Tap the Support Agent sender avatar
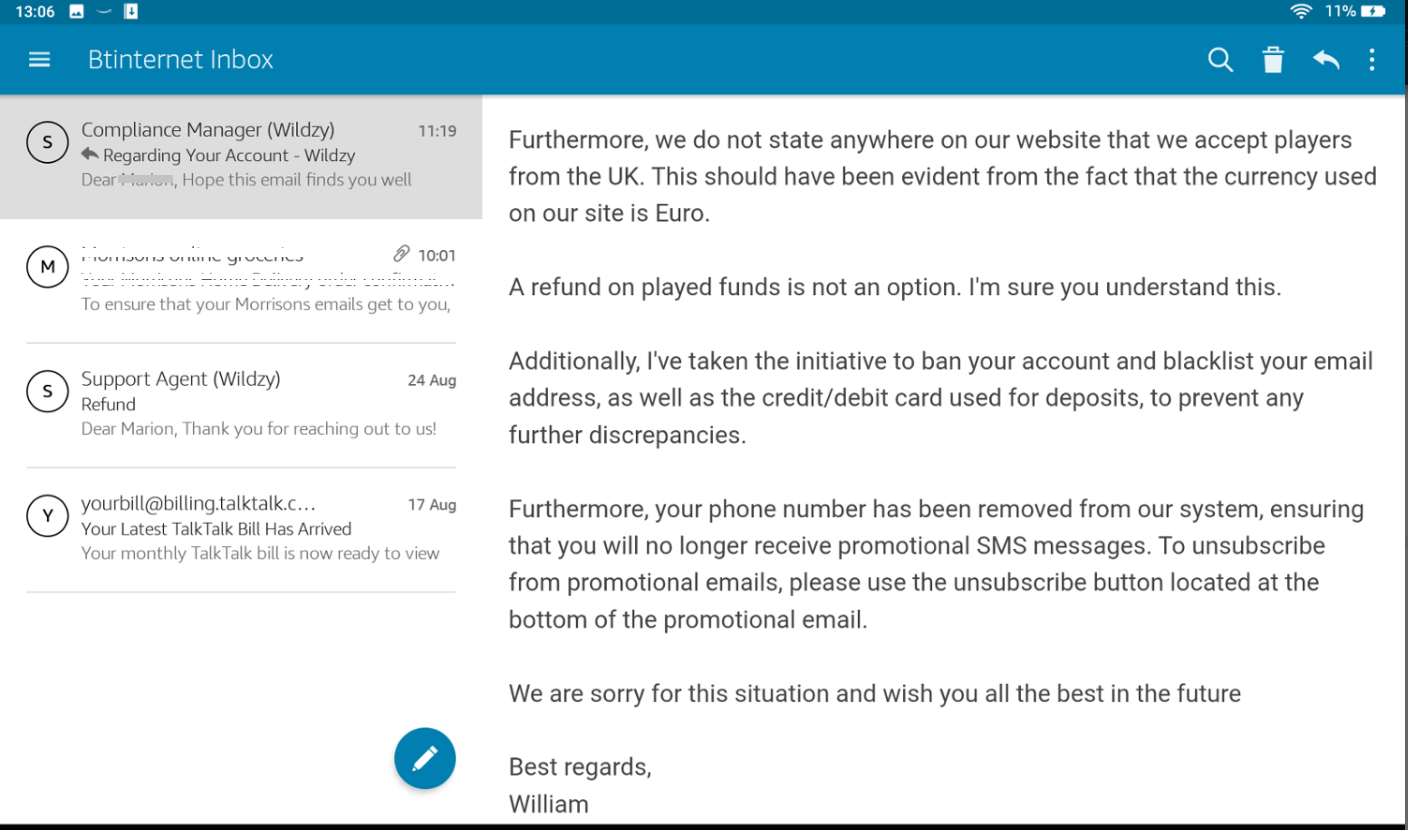 tap(47, 393)
